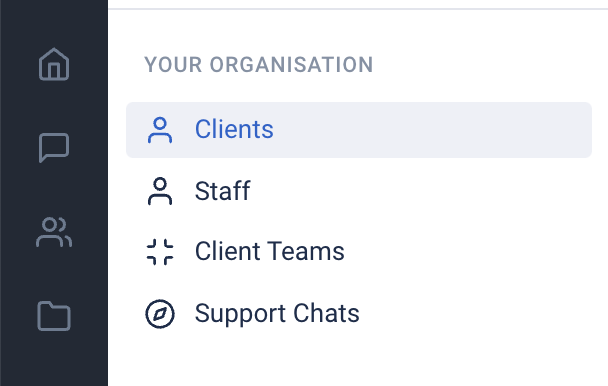Click the compass icon beside Support Chats
The height and width of the screenshot is (386, 608).
pos(160,313)
